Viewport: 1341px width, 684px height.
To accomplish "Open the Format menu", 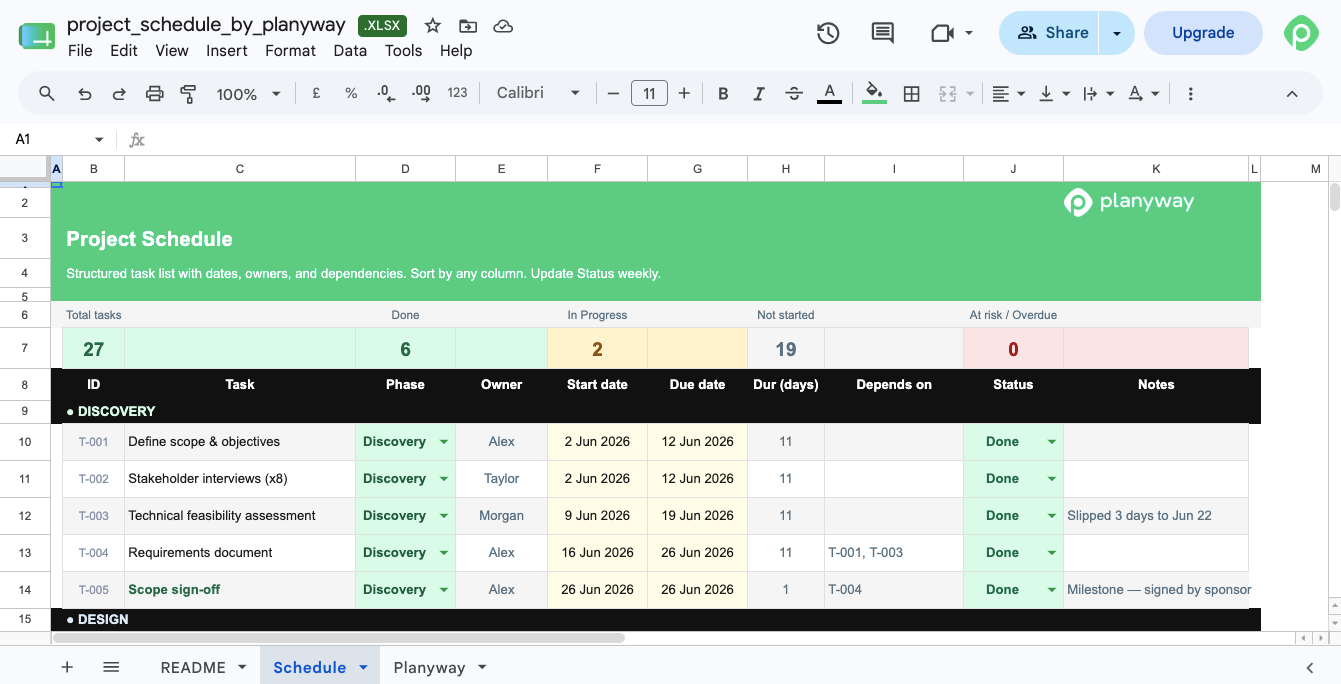I will point(290,50).
